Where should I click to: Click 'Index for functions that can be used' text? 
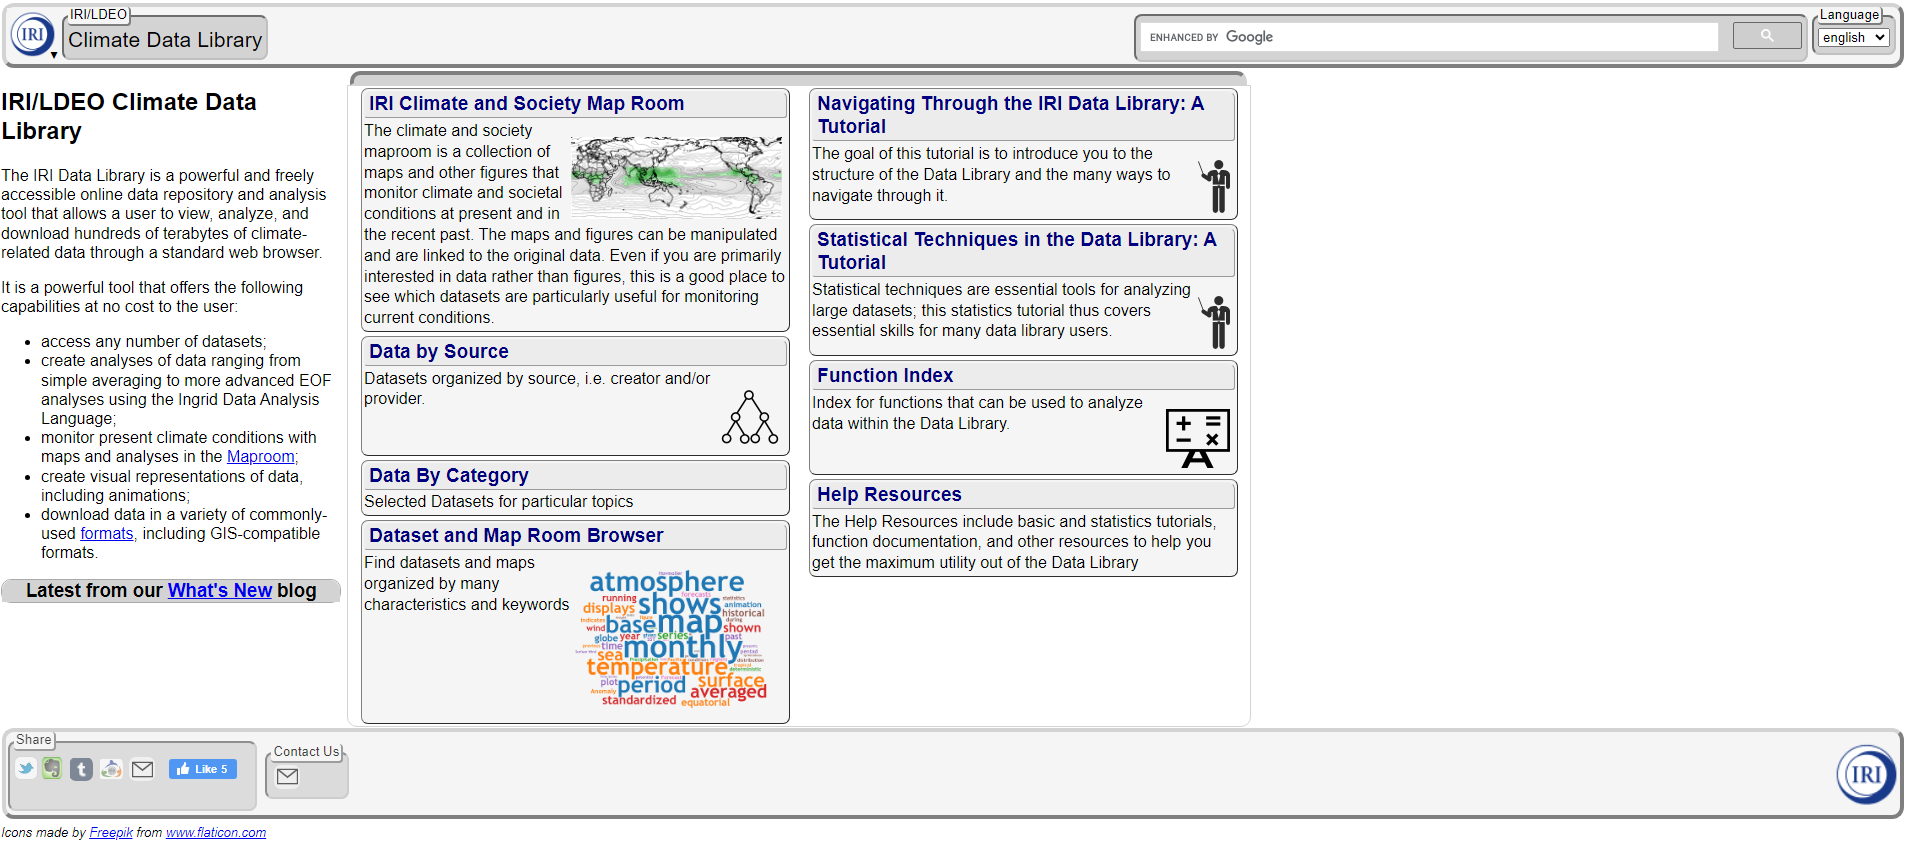(x=977, y=413)
